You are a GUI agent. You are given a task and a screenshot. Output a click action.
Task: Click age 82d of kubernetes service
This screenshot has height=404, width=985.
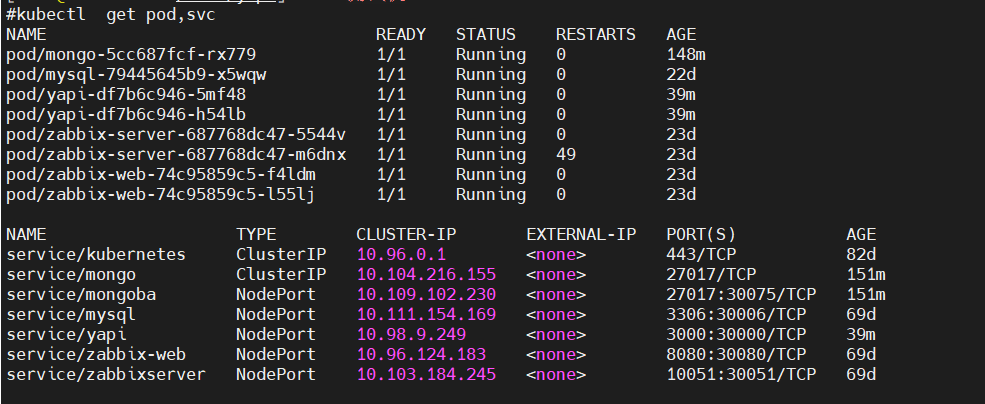coord(861,255)
